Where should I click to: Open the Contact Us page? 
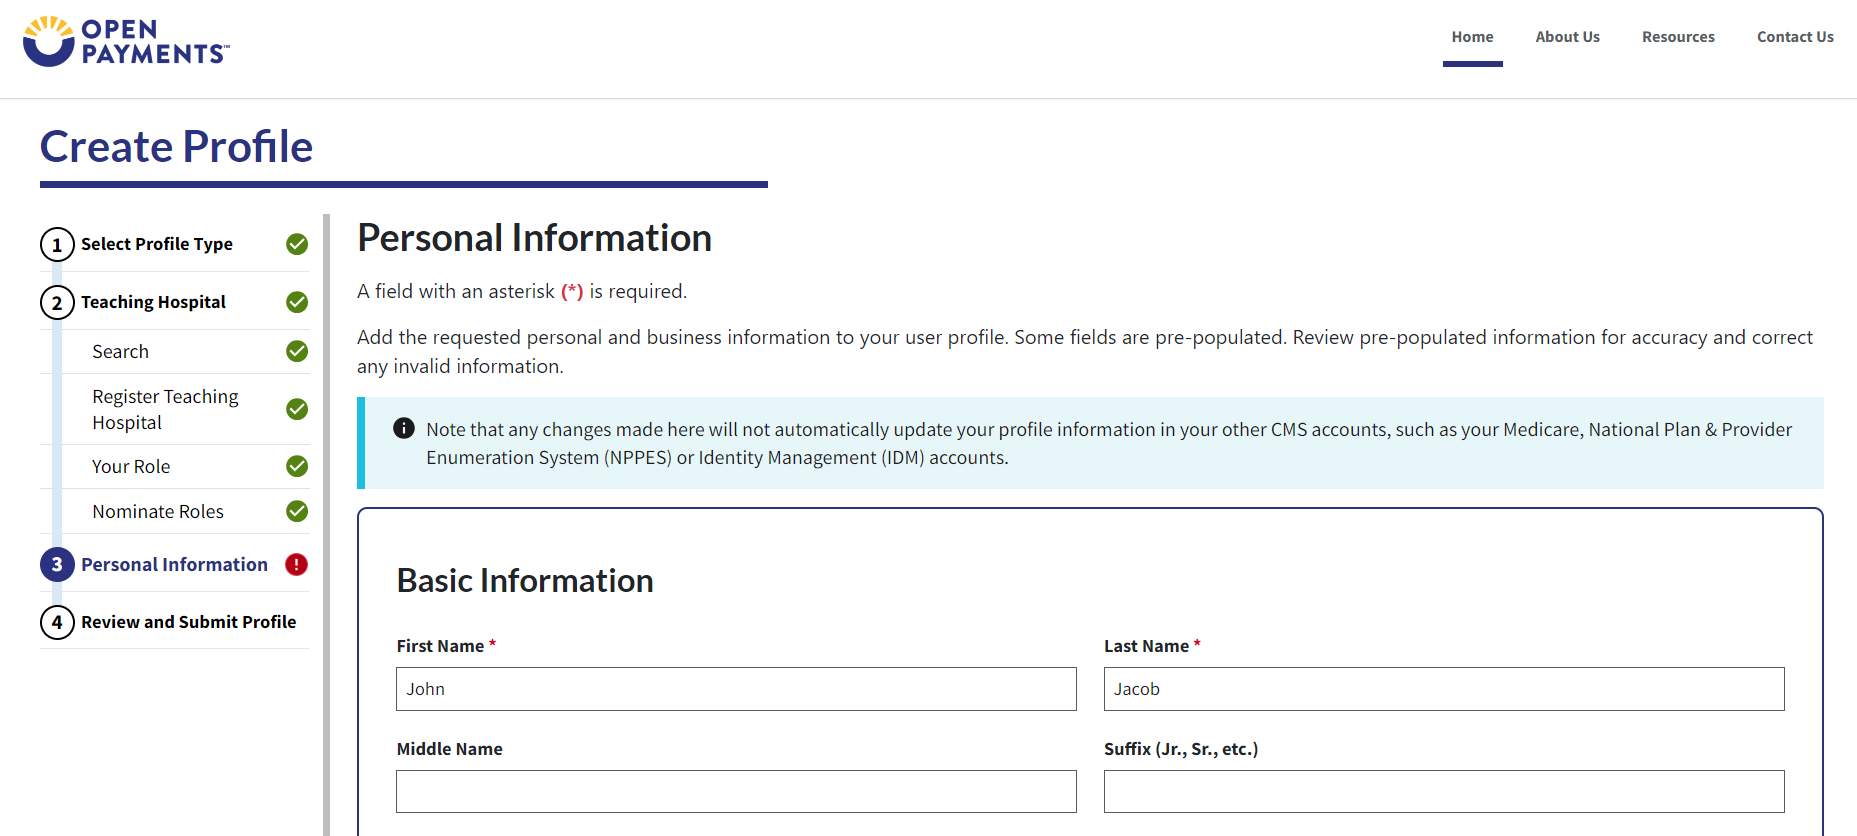pos(1795,37)
